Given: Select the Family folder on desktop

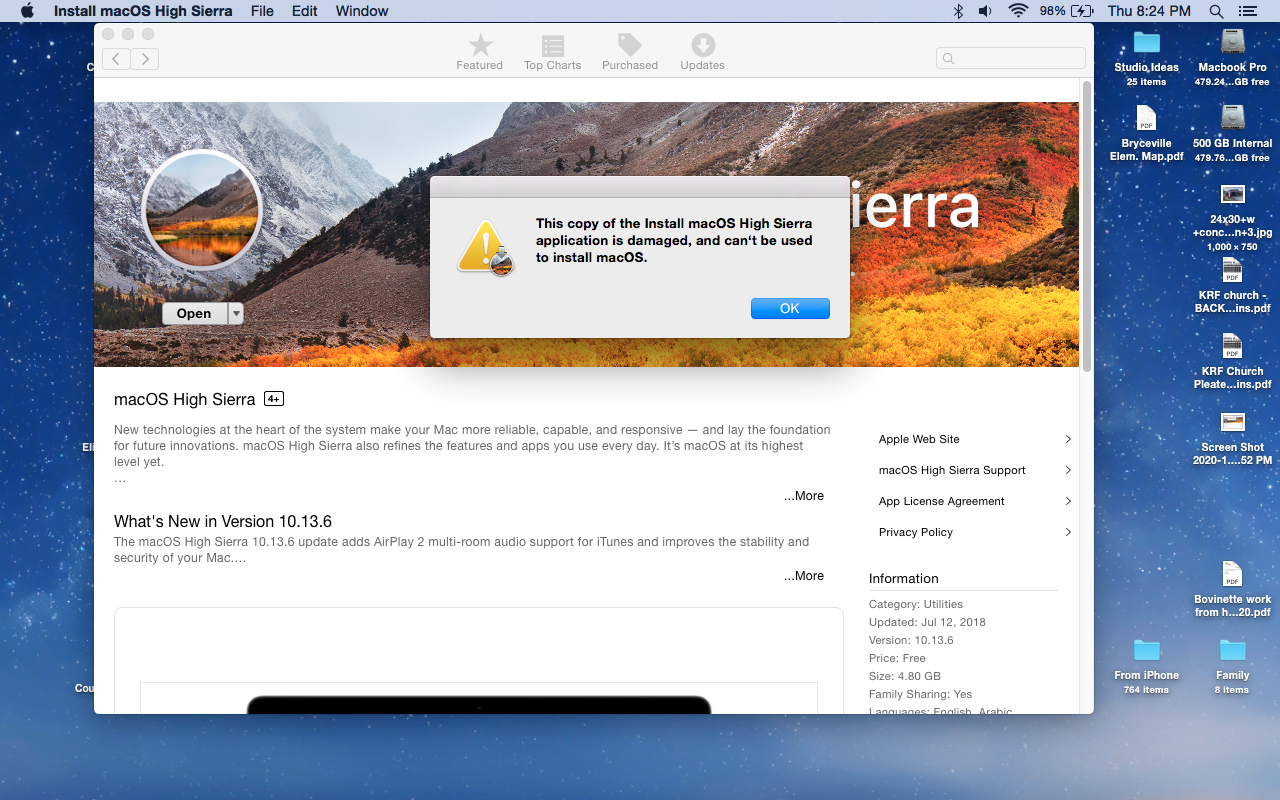Looking at the screenshot, I should tap(1233, 666).
